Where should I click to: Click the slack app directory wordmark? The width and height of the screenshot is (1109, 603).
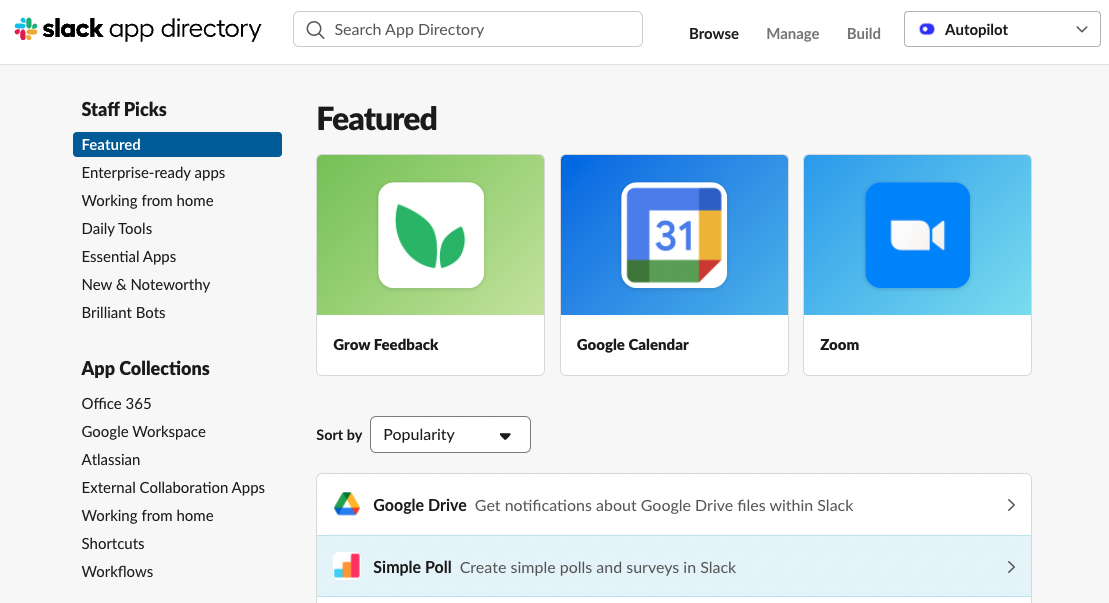tap(151, 29)
